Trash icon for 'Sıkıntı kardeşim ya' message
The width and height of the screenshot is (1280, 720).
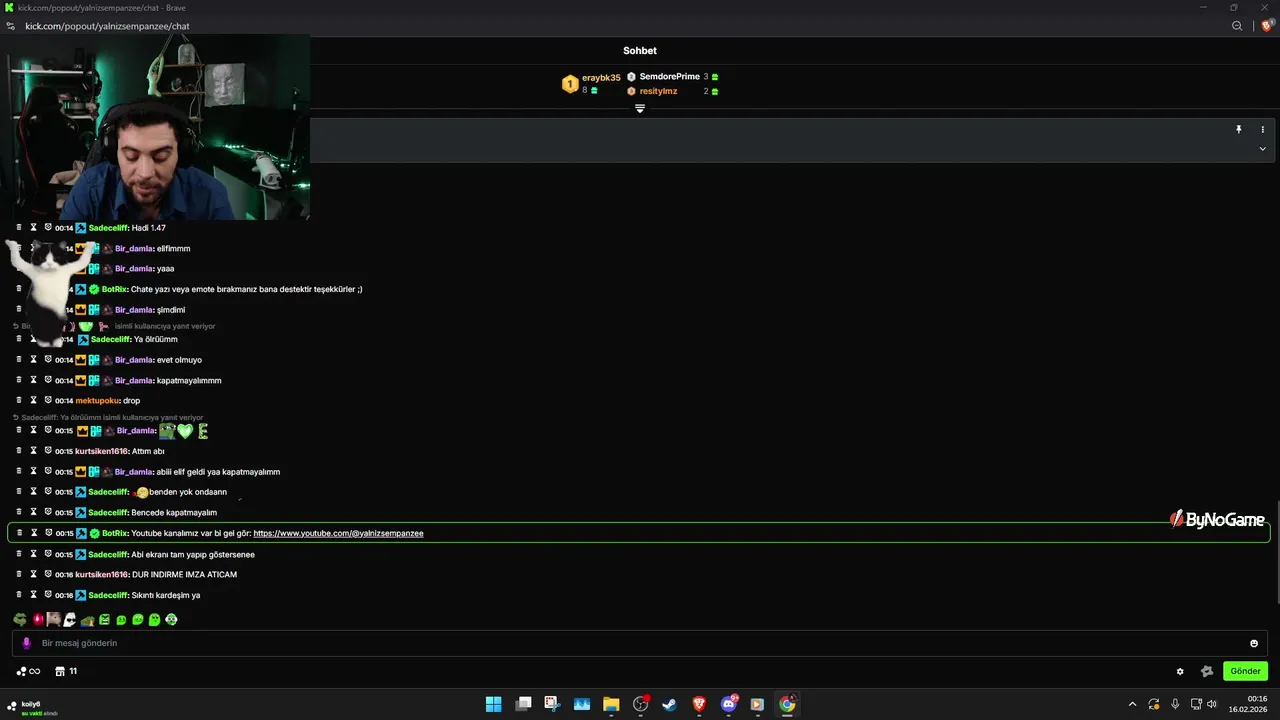[x=18, y=595]
